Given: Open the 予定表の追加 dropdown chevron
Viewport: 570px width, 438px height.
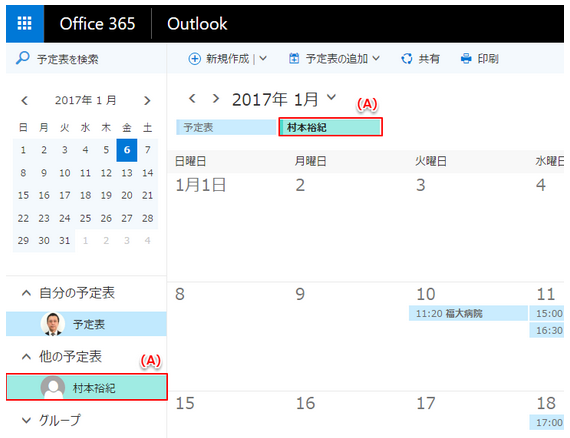Looking at the screenshot, I should (376, 58).
